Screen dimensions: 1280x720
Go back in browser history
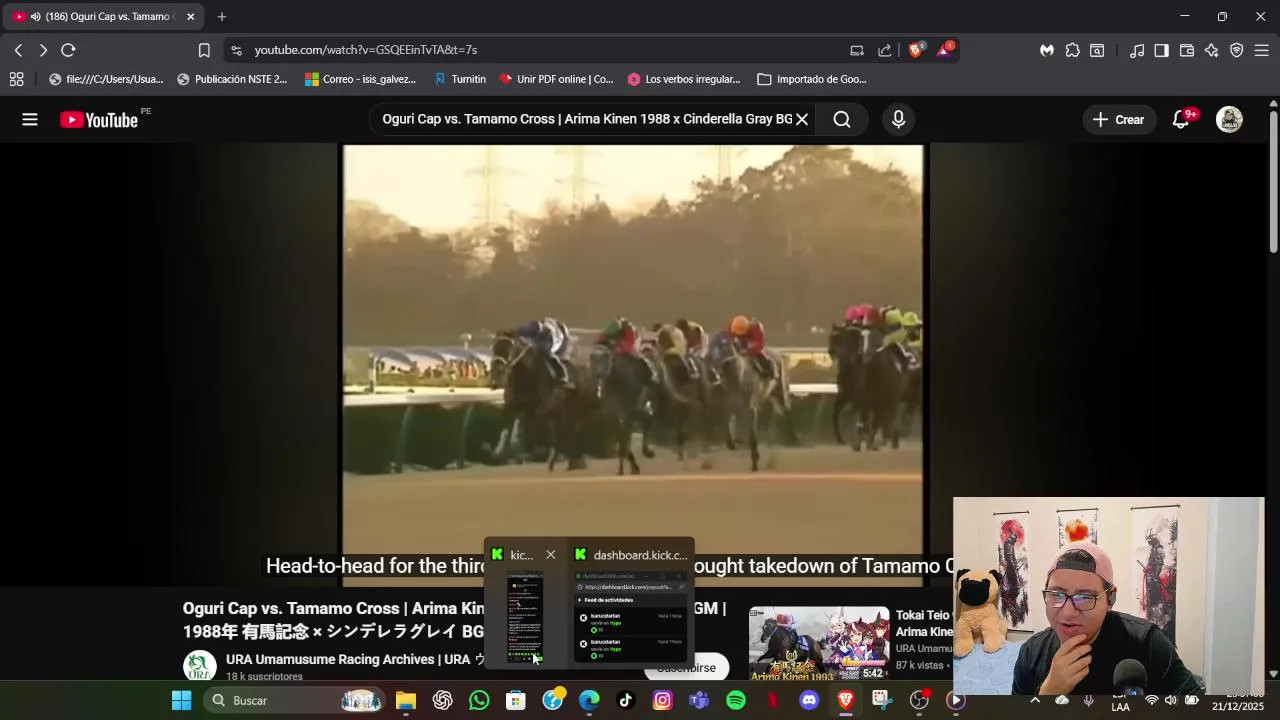tap(18, 50)
